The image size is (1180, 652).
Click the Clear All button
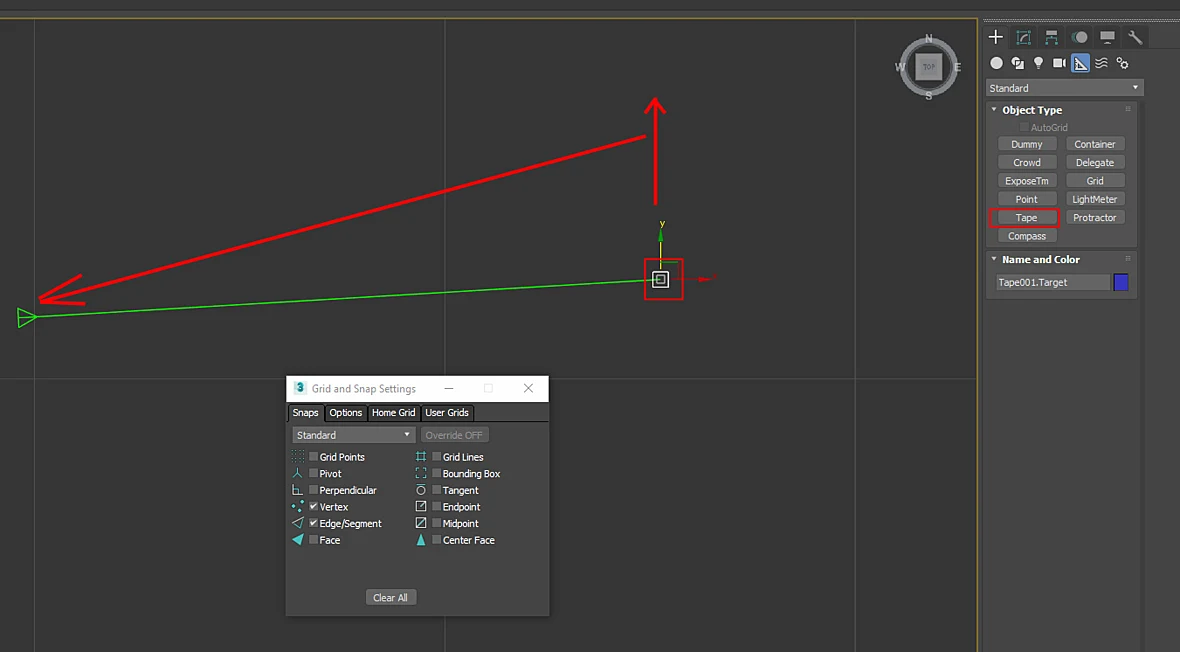(391, 598)
